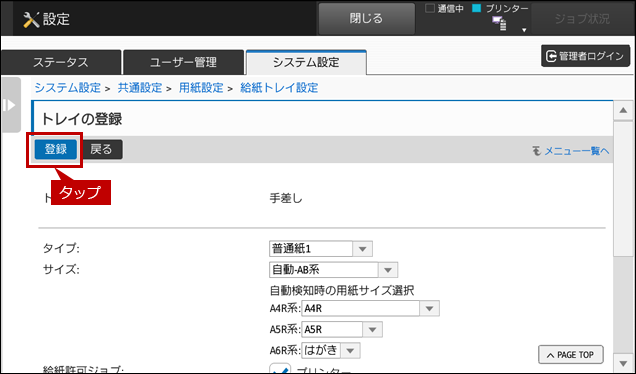Click the サイズ: label
636x374 pixels.
(61, 269)
